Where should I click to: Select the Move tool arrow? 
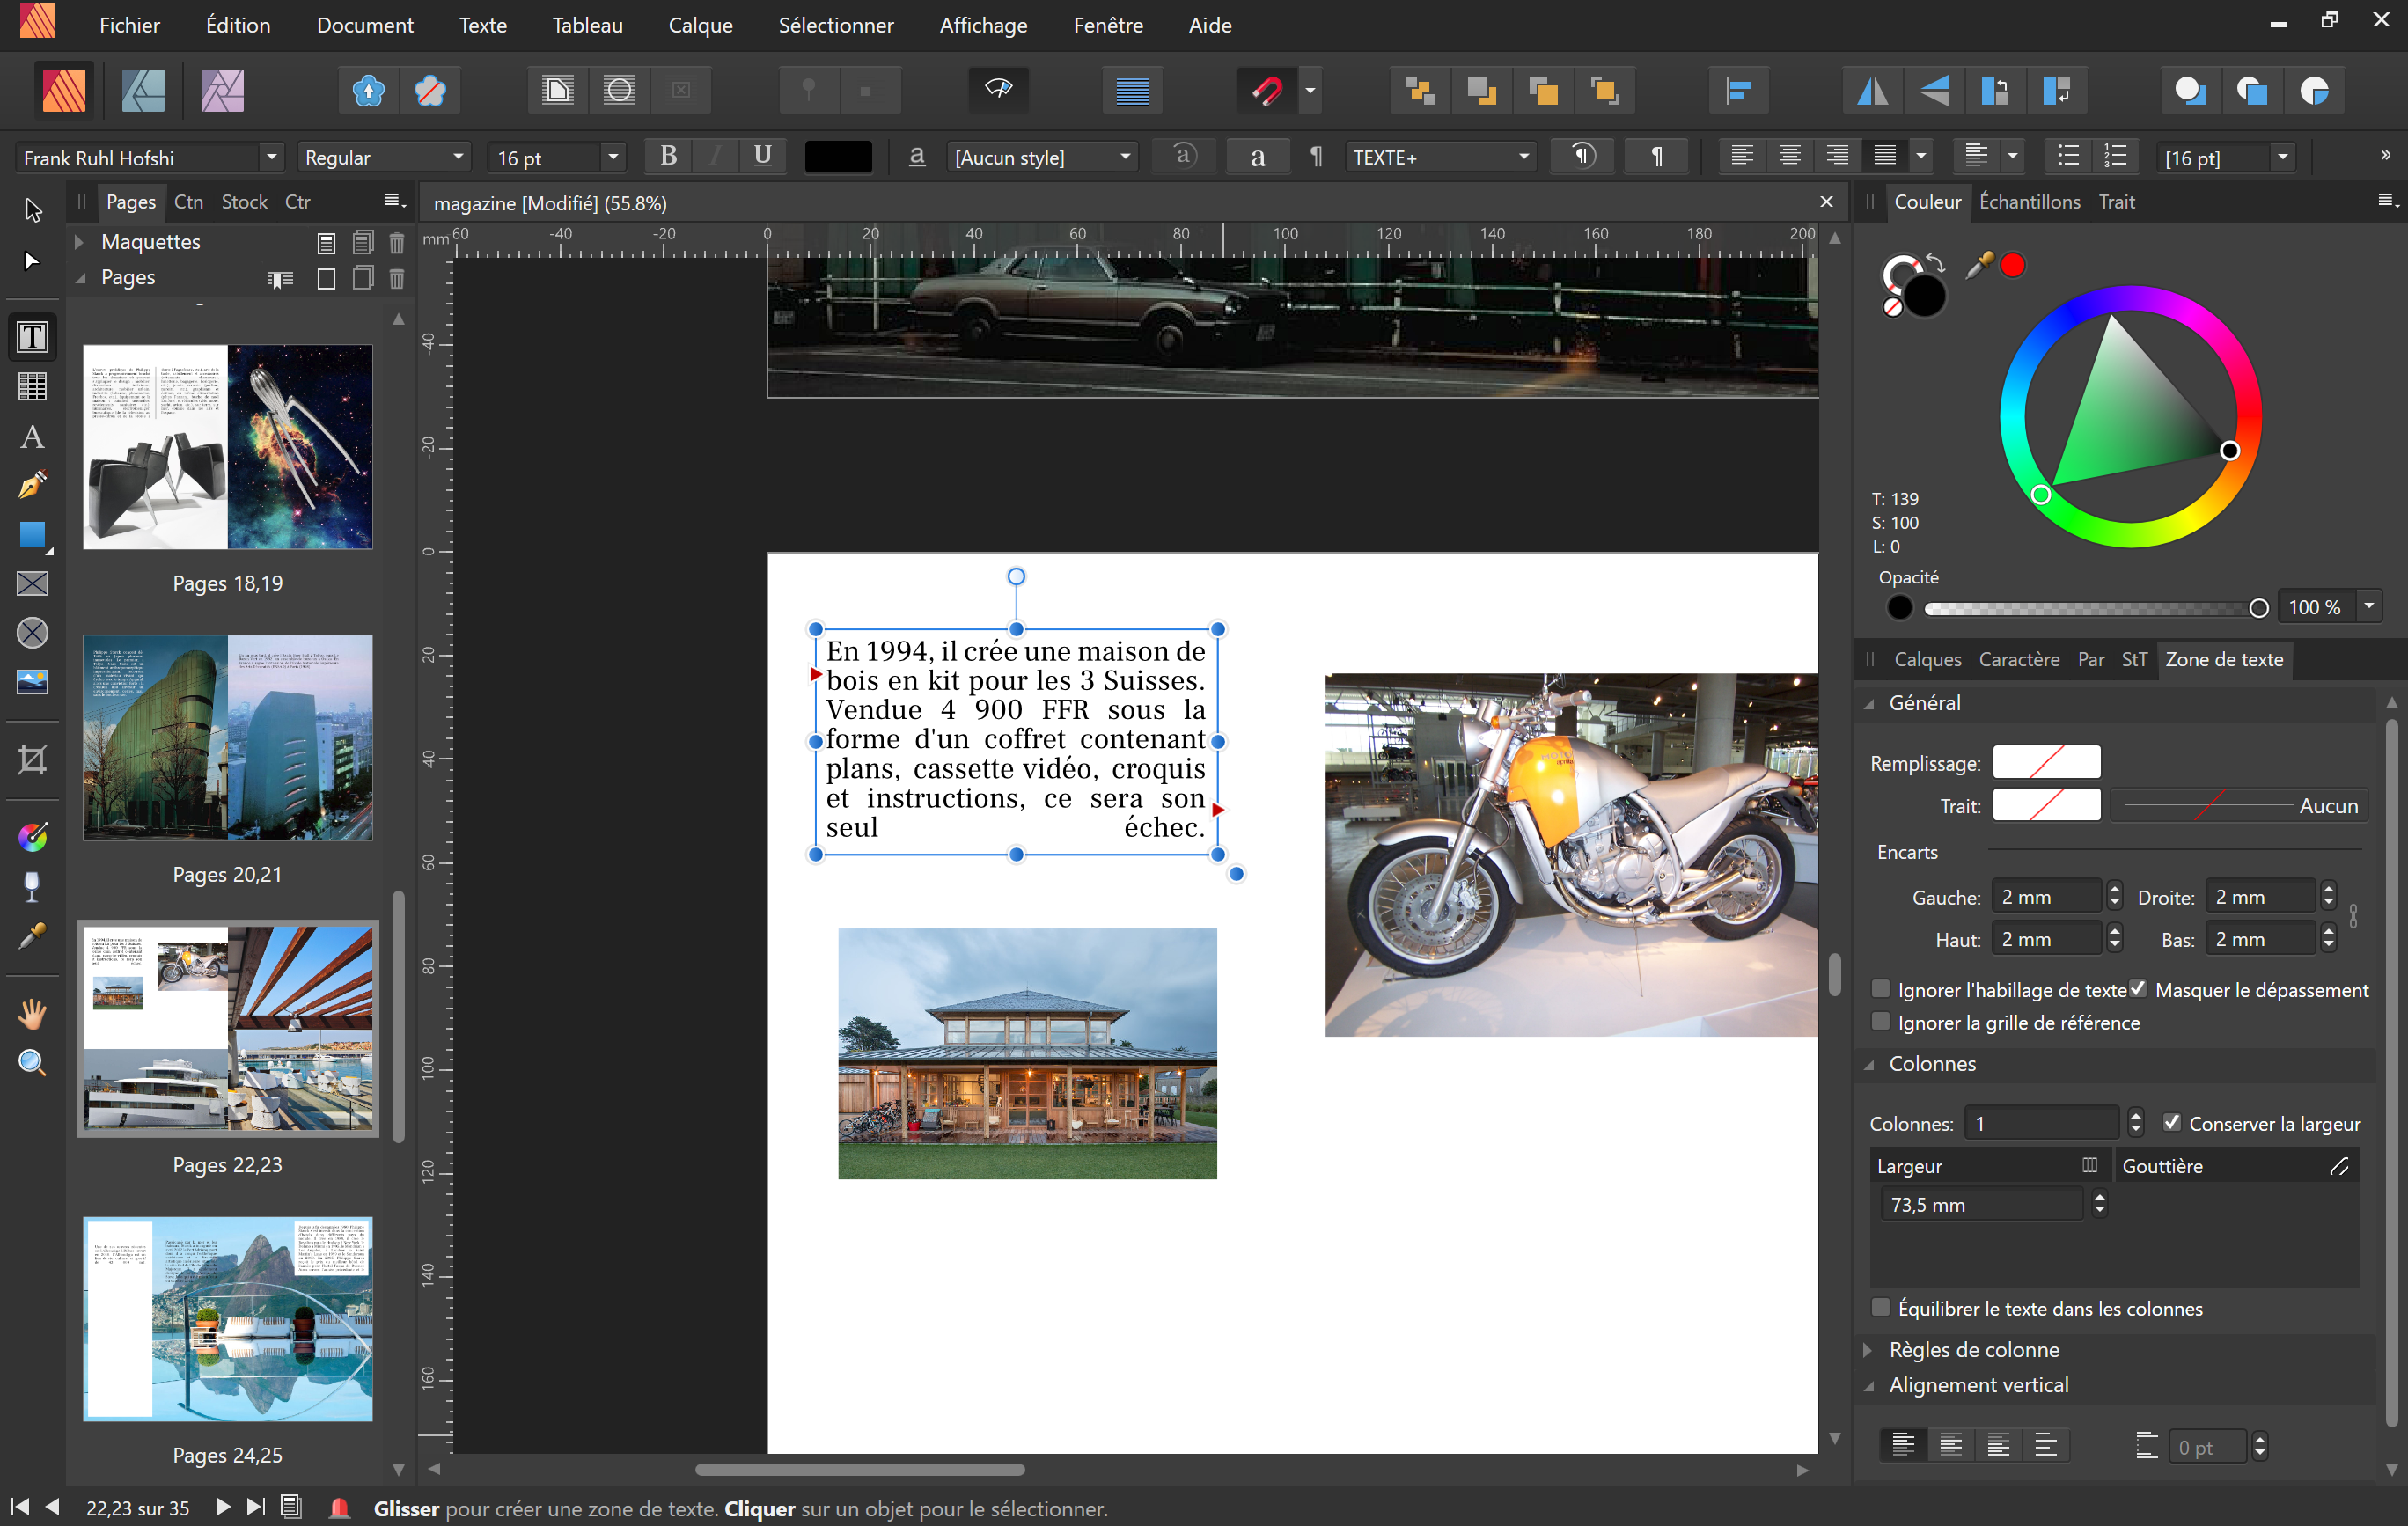coord(32,210)
